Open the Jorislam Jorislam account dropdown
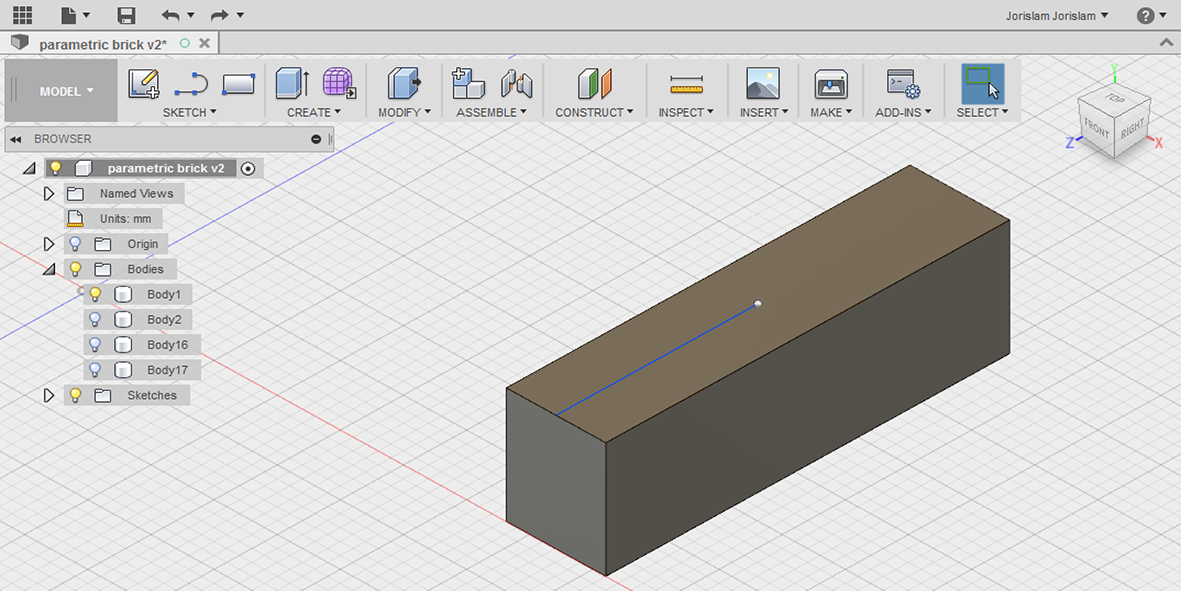This screenshot has width=1181, height=591. pyautogui.click(x=1057, y=15)
